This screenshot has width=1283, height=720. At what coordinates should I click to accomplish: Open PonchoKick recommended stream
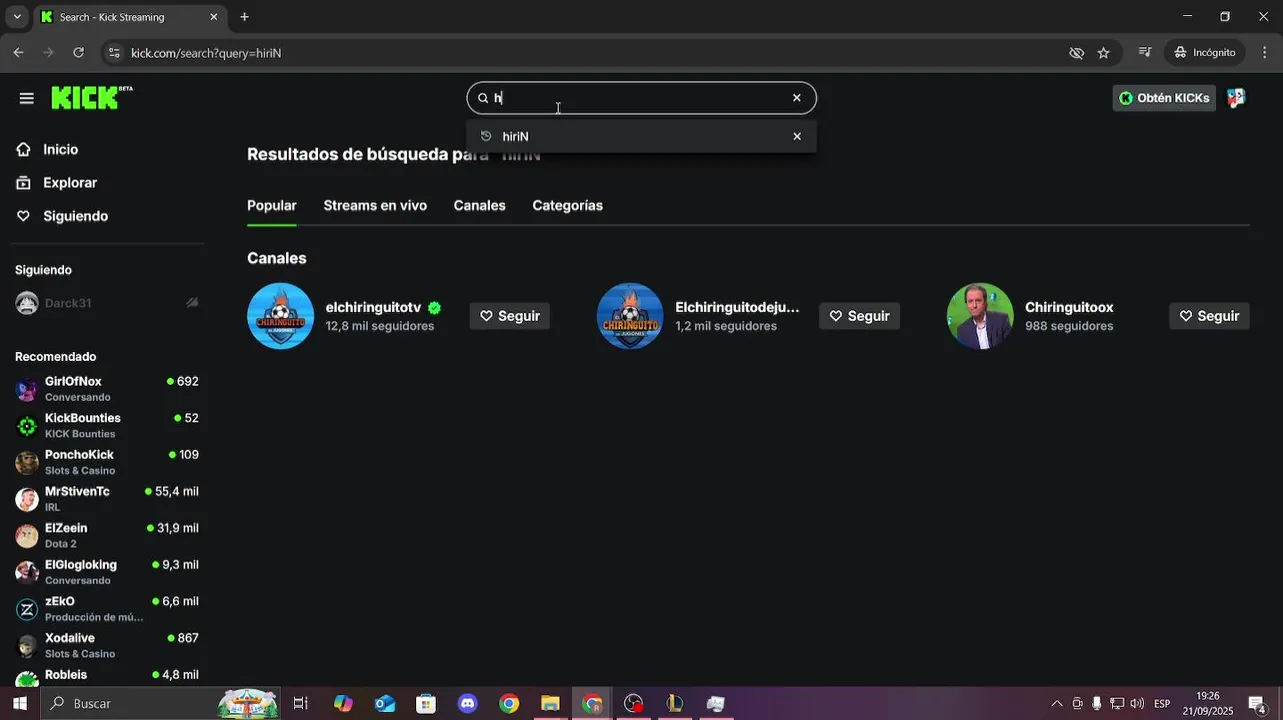click(107, 462)
